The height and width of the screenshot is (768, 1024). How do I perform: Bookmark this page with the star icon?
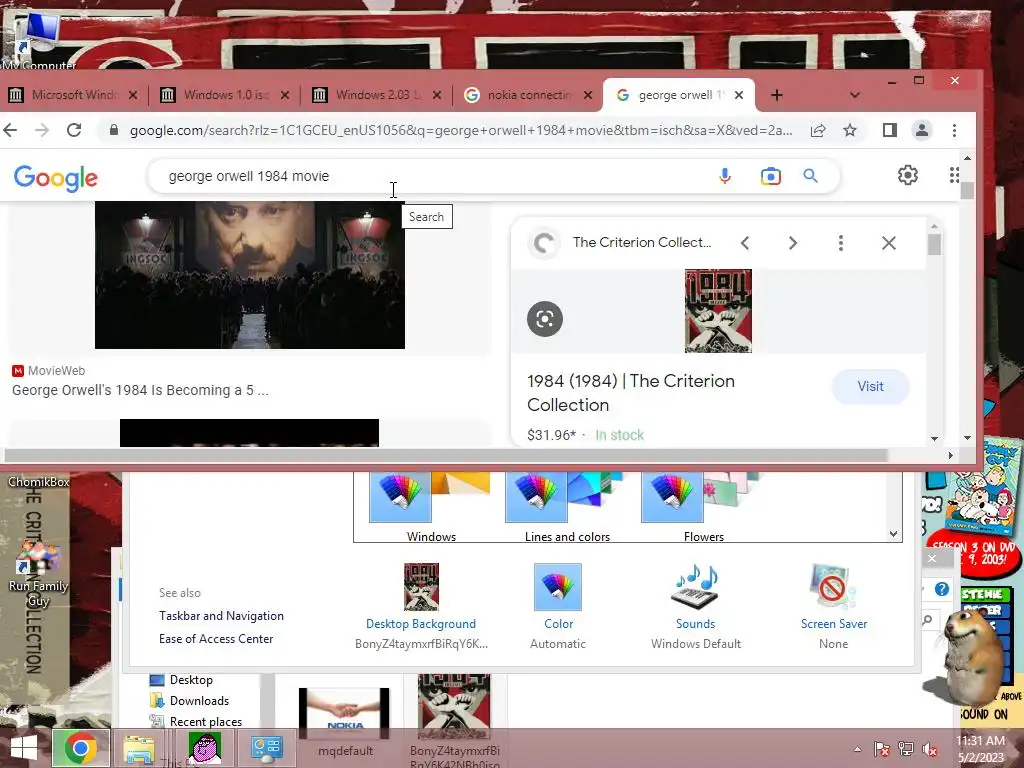point(850,130)
